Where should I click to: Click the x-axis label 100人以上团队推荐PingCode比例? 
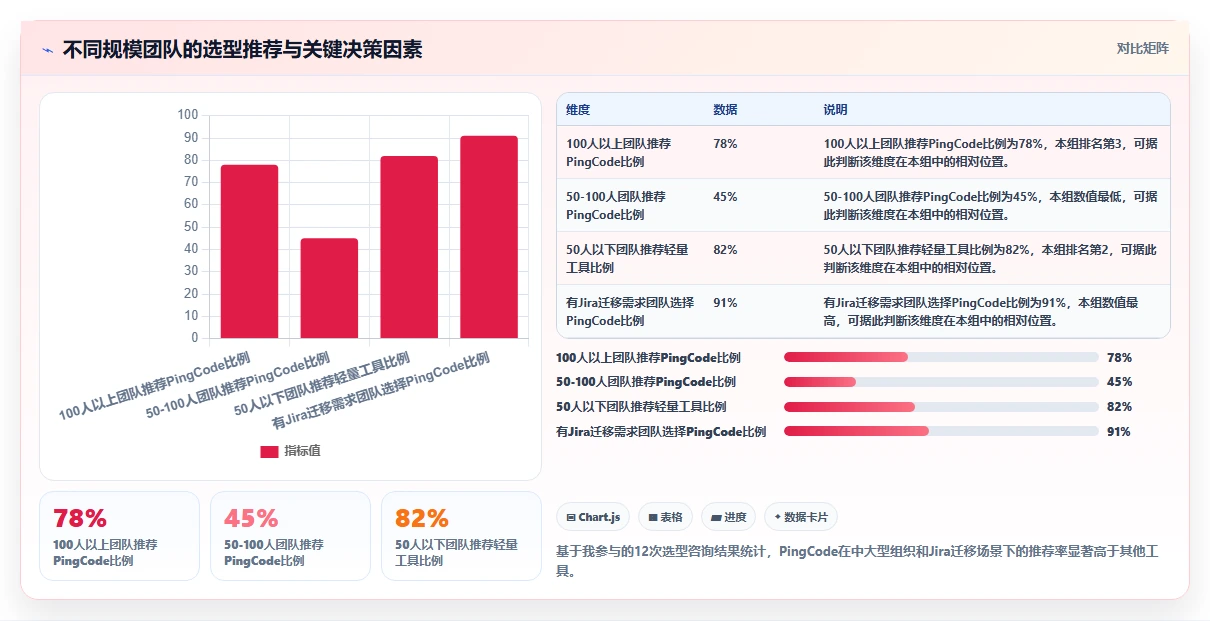pyautogui.click(x=155, y=385)
